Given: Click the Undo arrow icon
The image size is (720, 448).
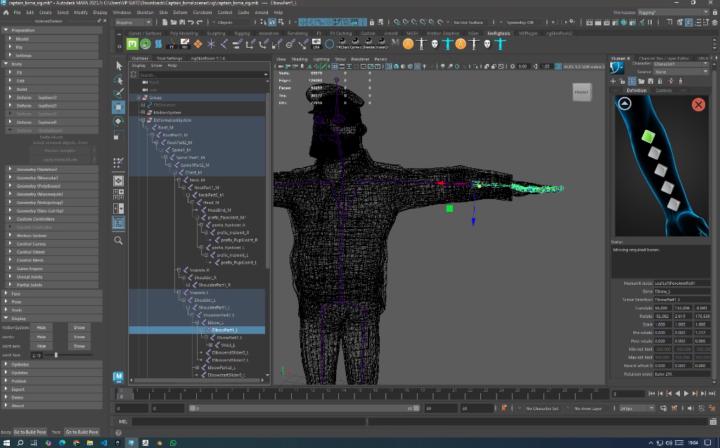Looking at the screenshot, I should point(191,22).
